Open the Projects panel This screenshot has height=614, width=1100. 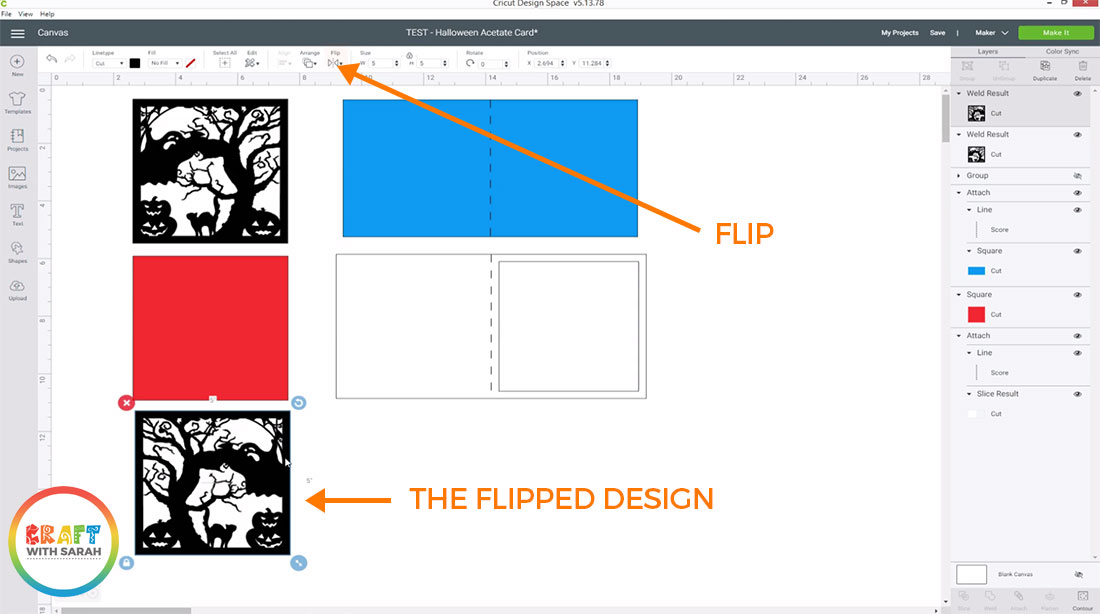18,140
